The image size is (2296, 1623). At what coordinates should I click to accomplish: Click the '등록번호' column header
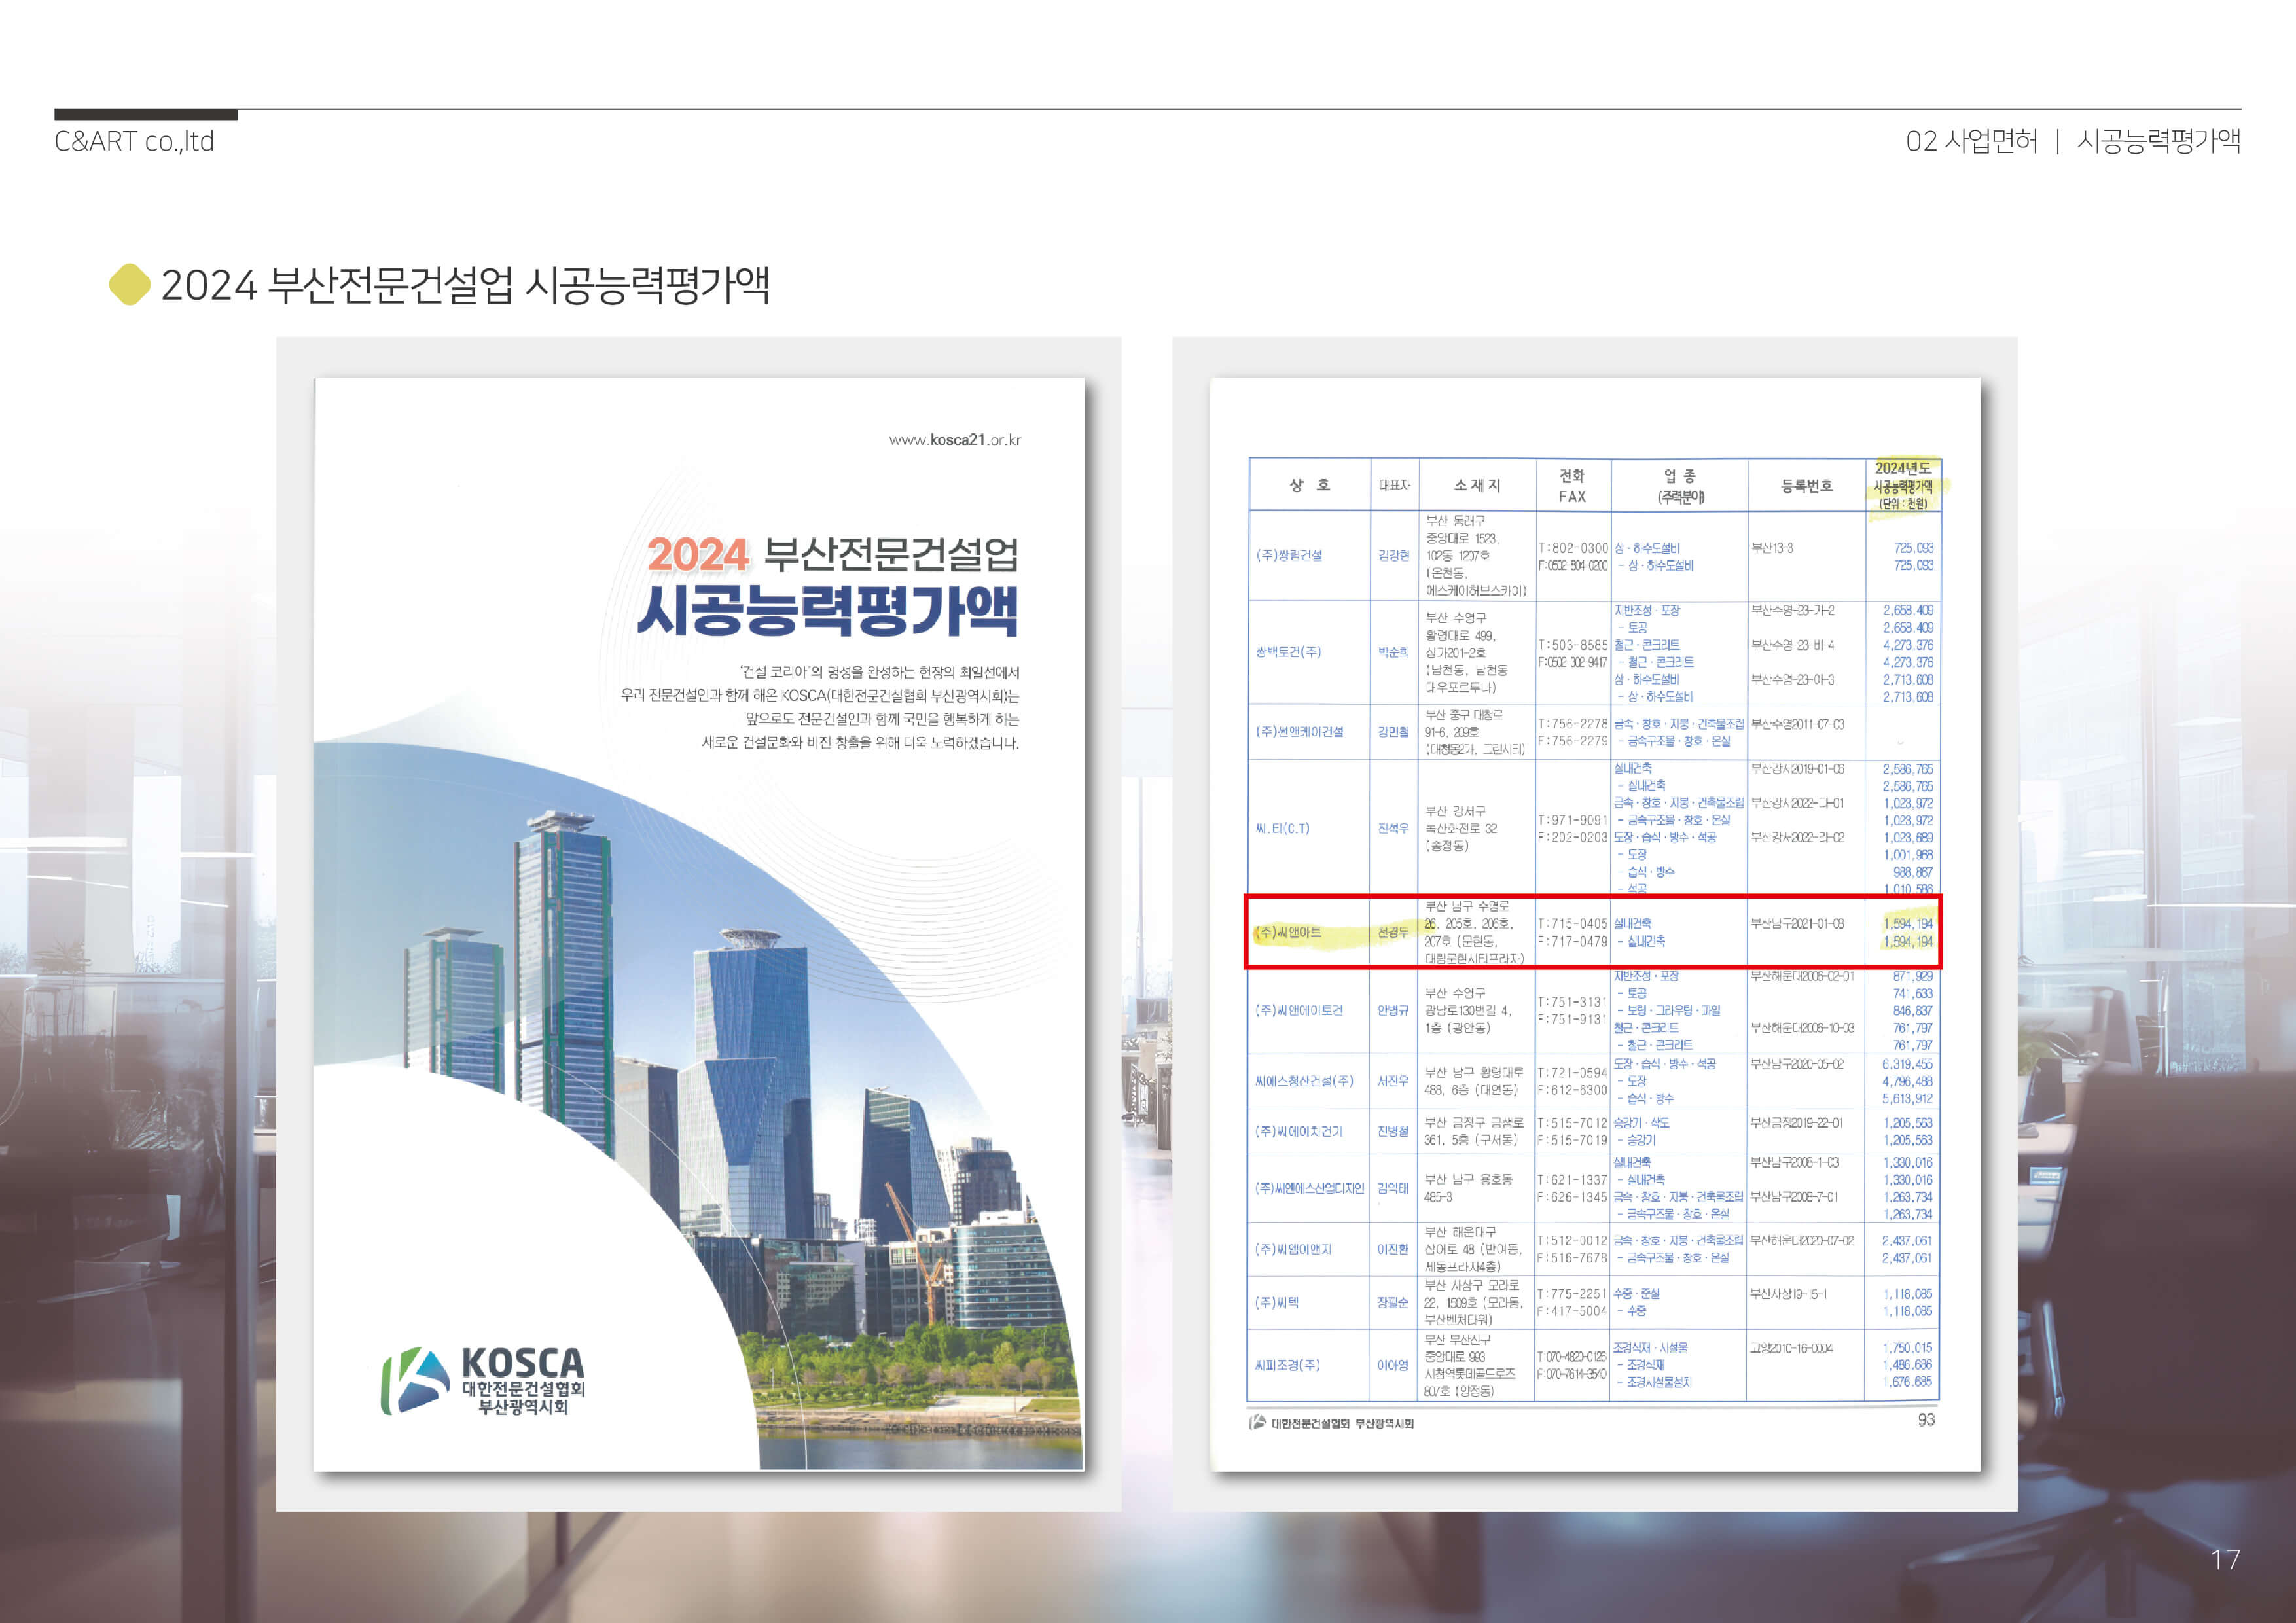pos(1806,485)
